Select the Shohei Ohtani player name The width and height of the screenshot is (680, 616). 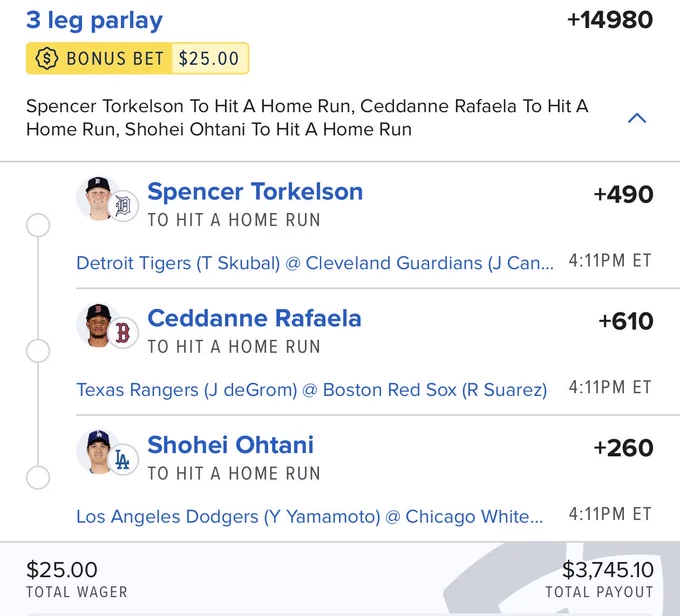click(230, 445)
